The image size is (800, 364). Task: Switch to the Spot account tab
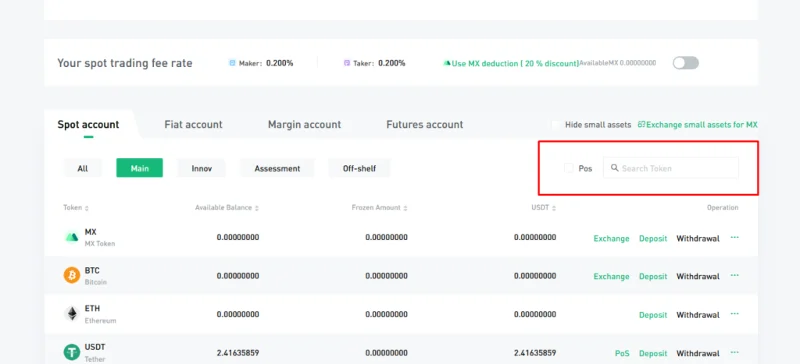click(88, 125)
